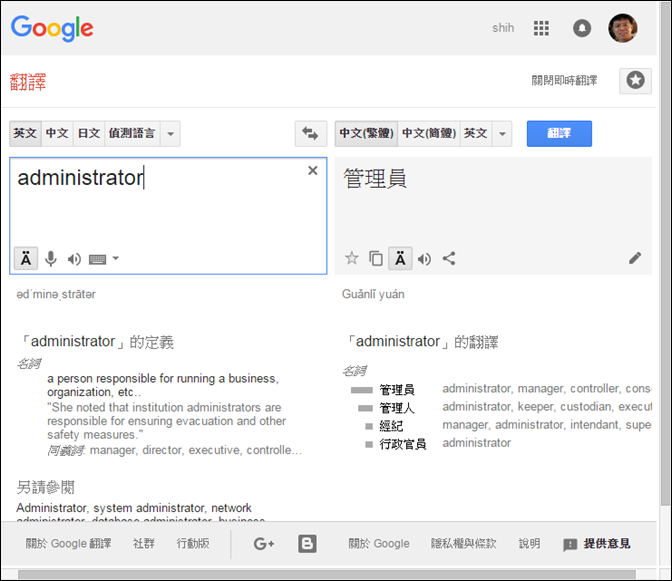
Task: Expand the source language dropdown
Action: point(170,134)
